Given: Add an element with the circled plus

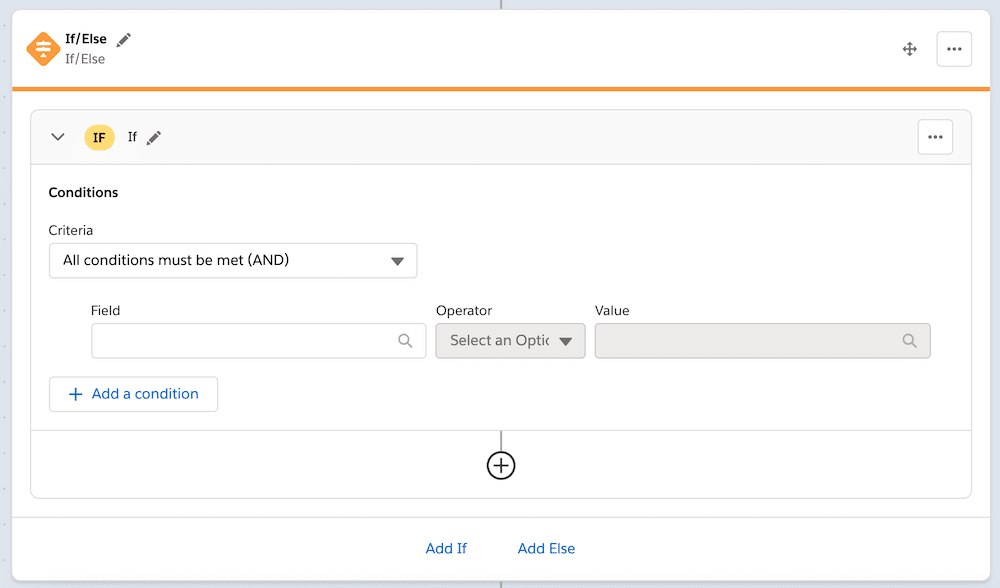Looking at the screenshot, I should 501,466.
